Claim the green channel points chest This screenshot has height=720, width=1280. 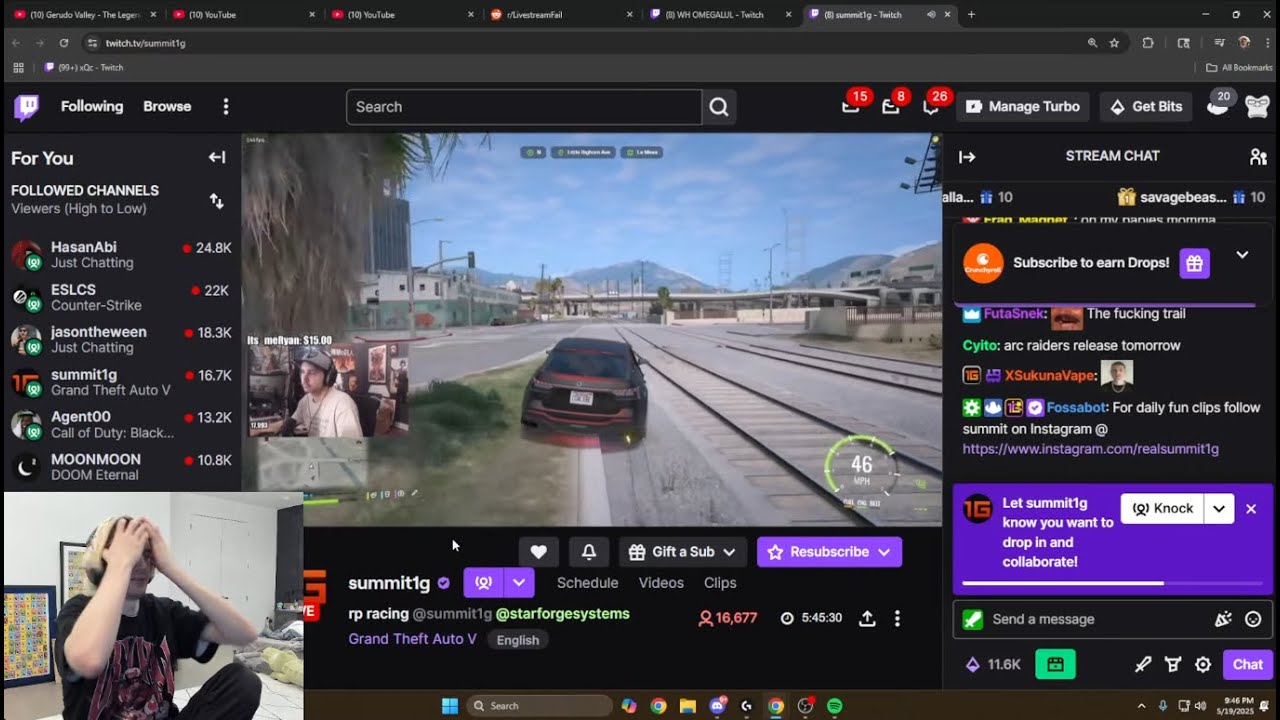[x=1055, y=664]
